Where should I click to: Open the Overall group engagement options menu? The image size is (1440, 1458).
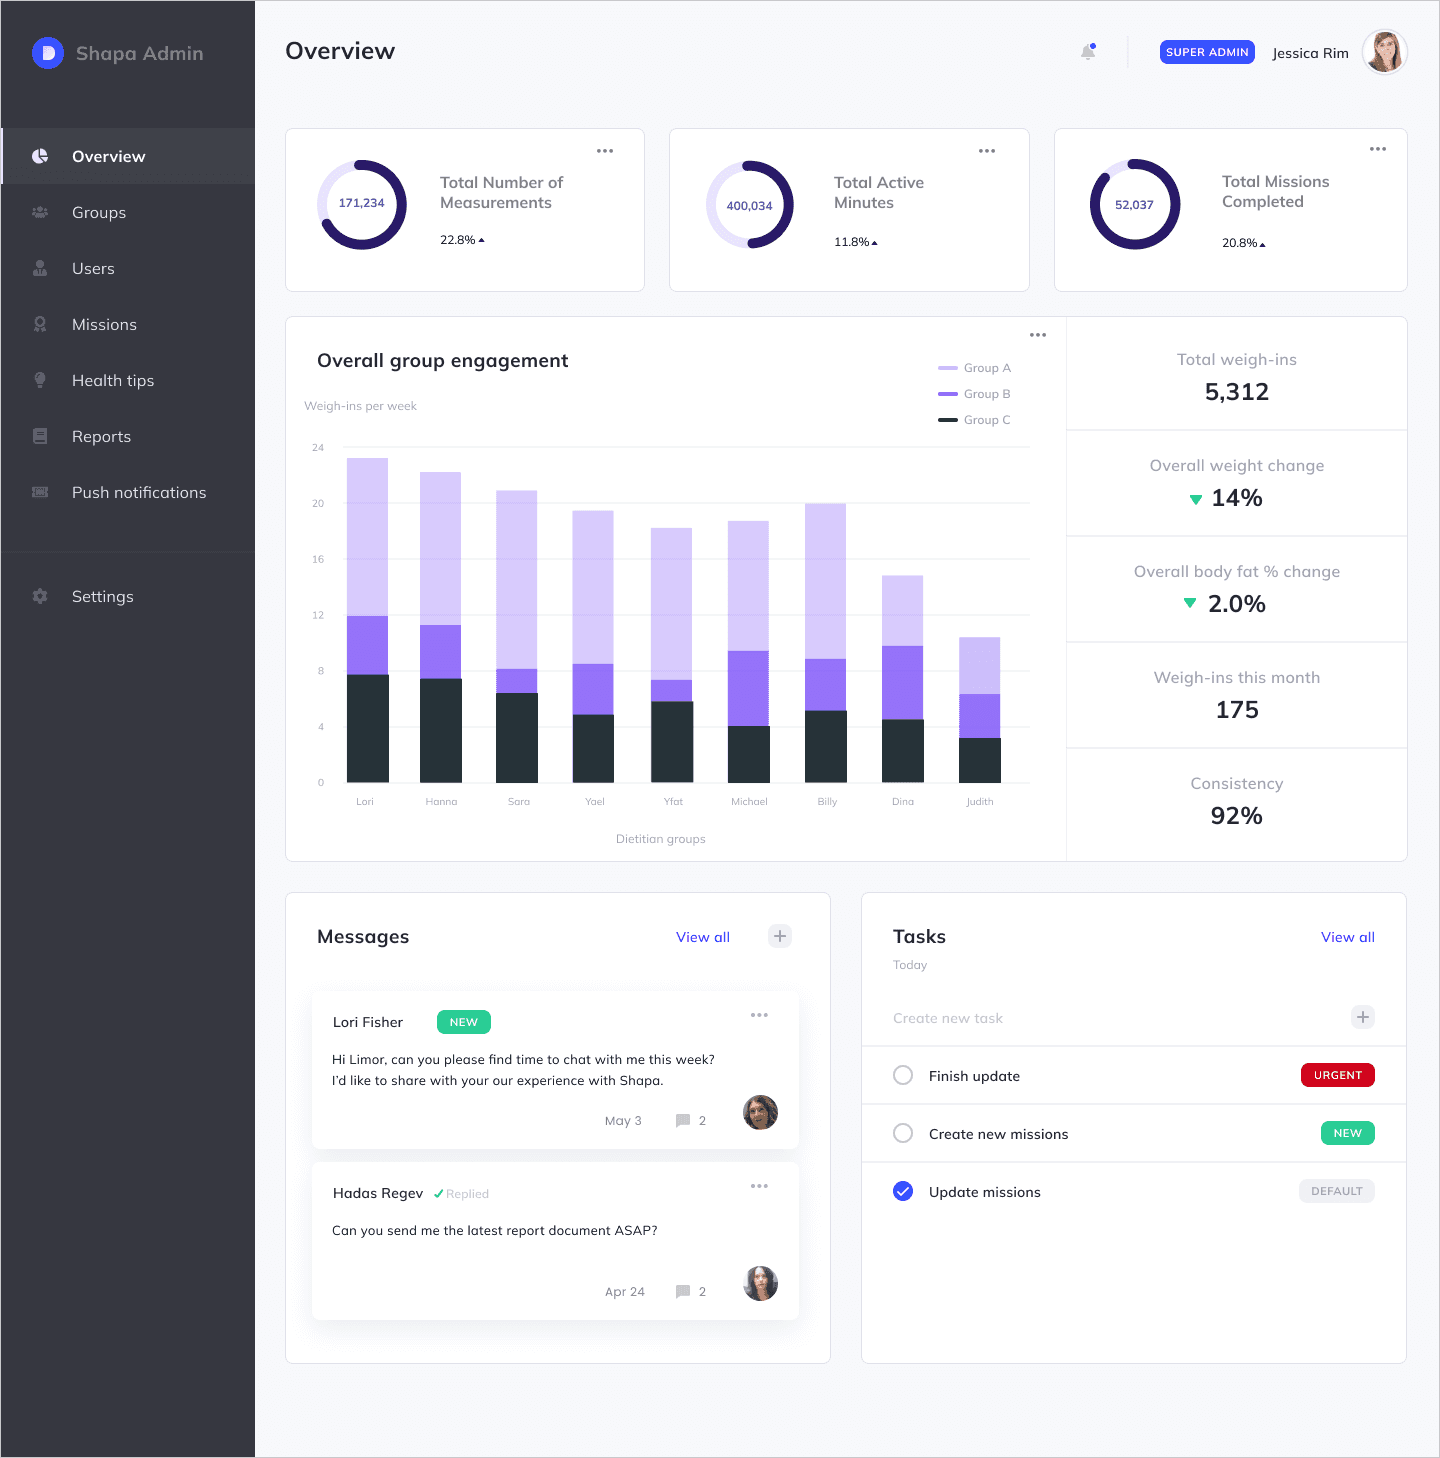tap(1038, 334)
